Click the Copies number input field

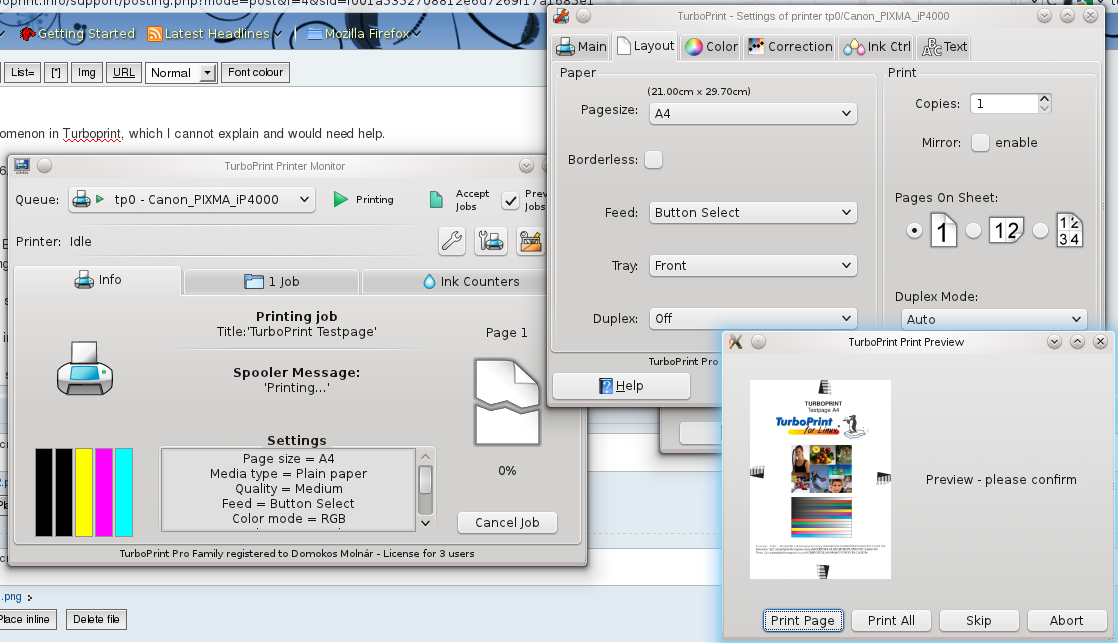[1003, 104]
